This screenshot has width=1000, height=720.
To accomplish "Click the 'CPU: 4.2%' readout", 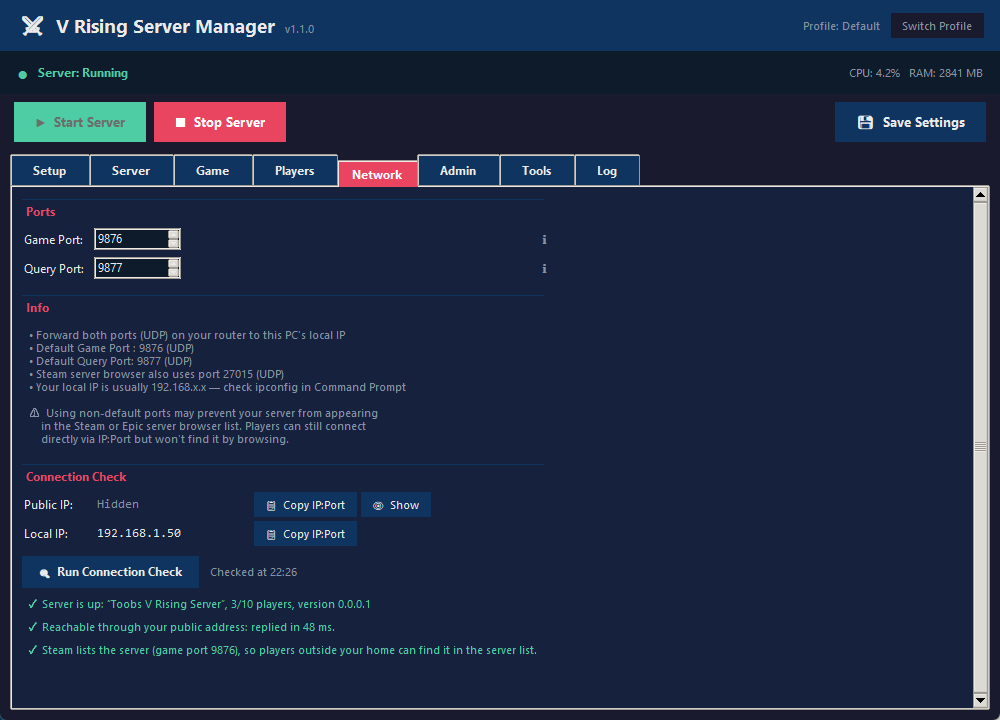I will pyautogui.click(x=874, y=73).
